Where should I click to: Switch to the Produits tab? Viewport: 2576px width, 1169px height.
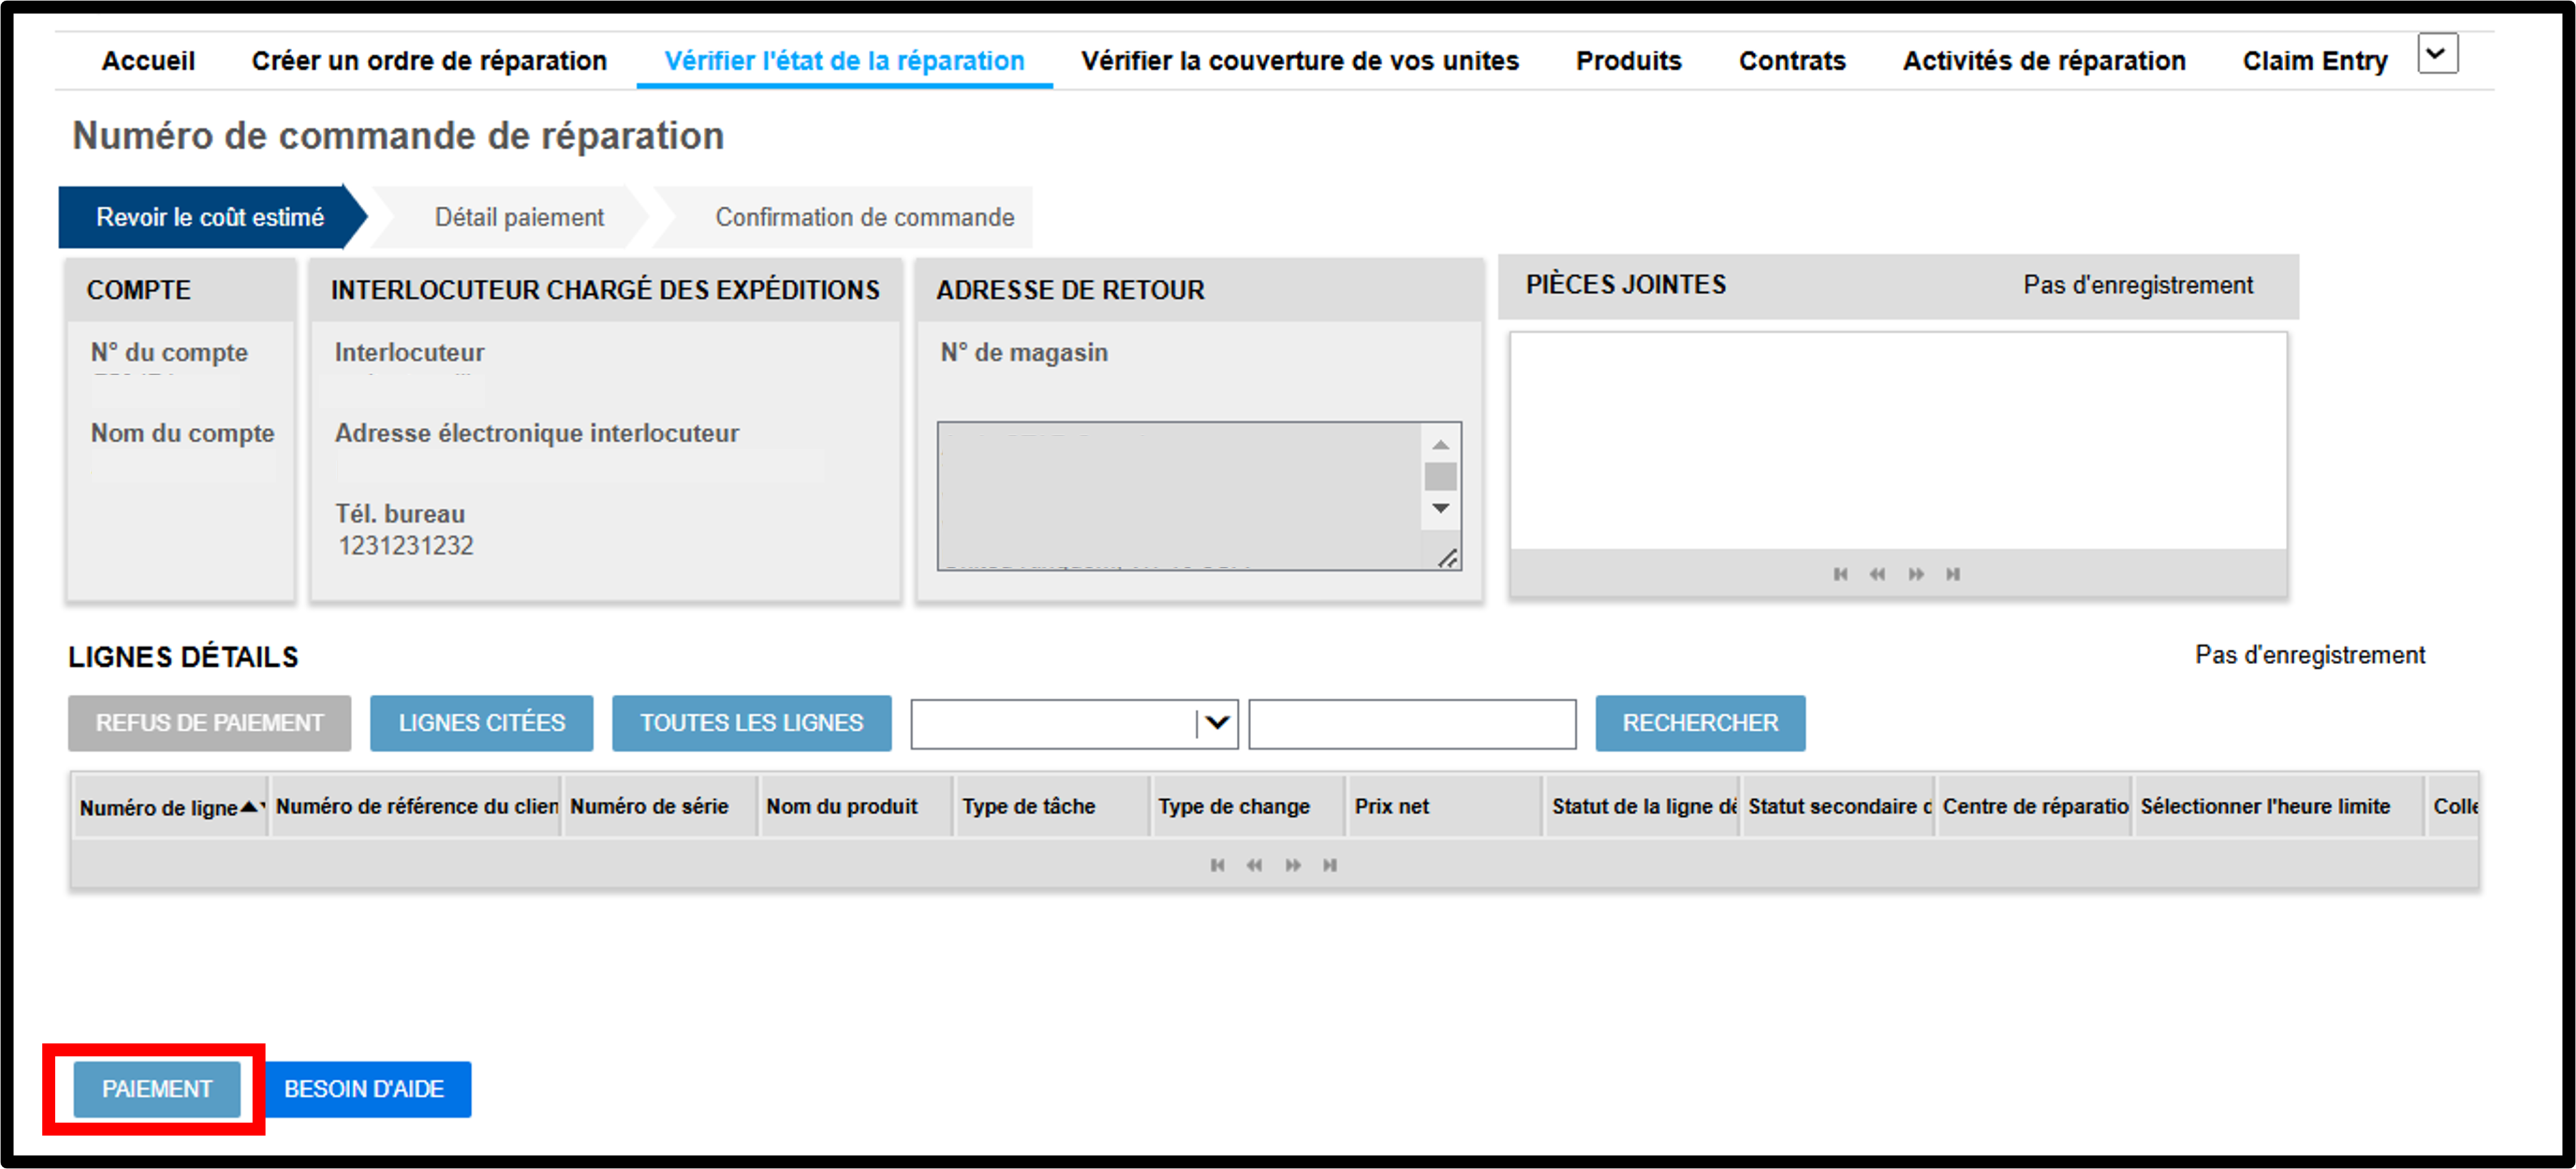coord(1628,61)
